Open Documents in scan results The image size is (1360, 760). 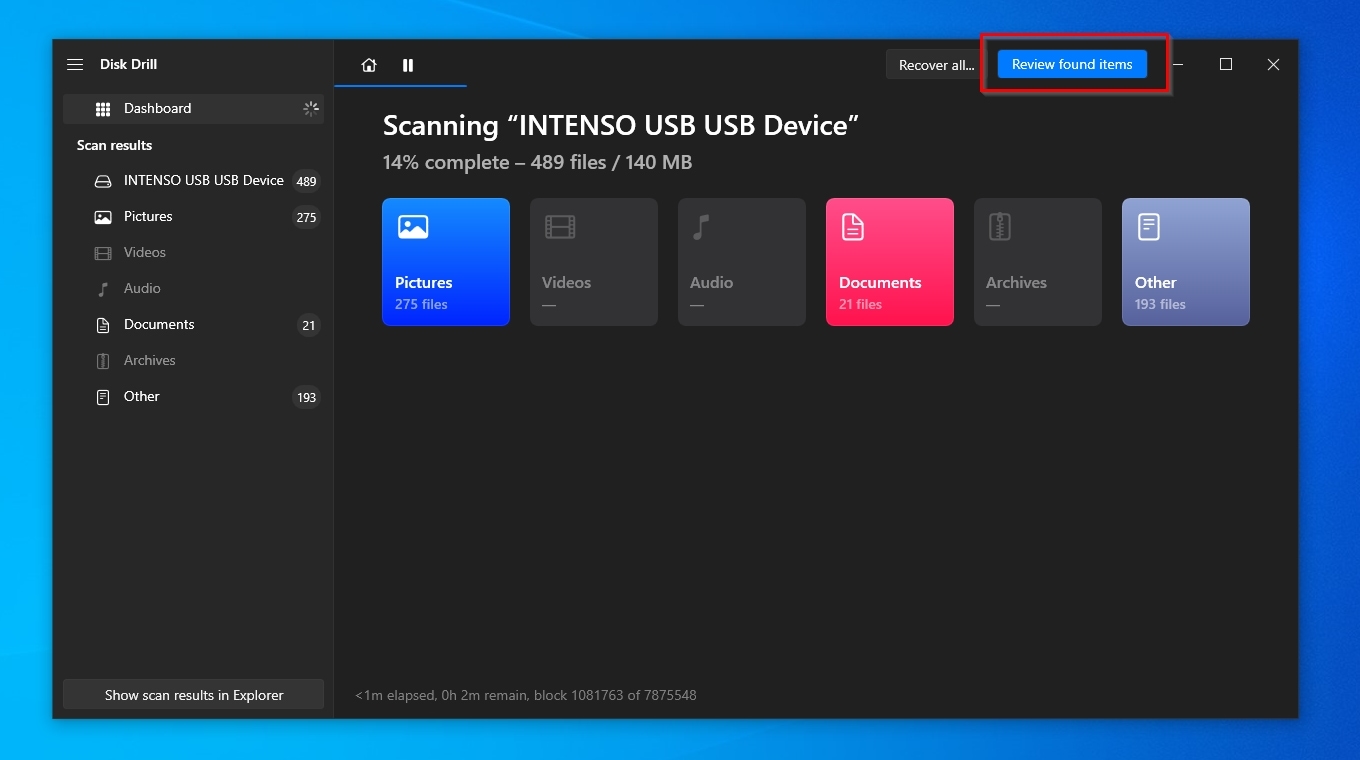pos(193,325)
